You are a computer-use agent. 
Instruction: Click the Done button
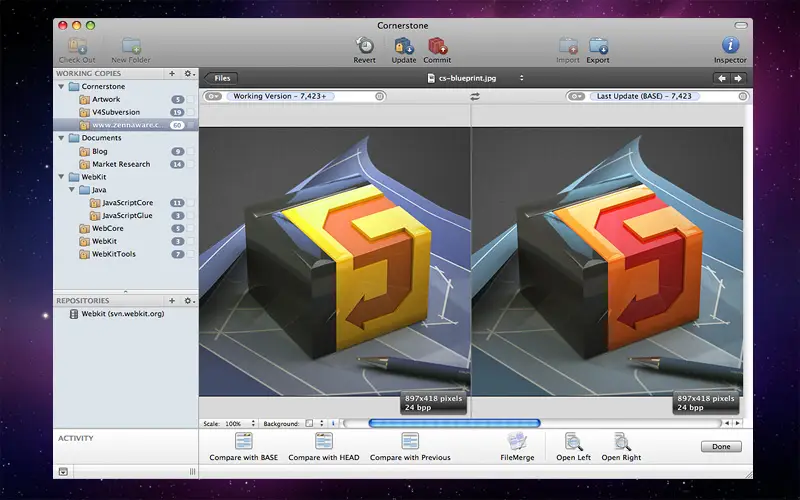click(721, 446)
